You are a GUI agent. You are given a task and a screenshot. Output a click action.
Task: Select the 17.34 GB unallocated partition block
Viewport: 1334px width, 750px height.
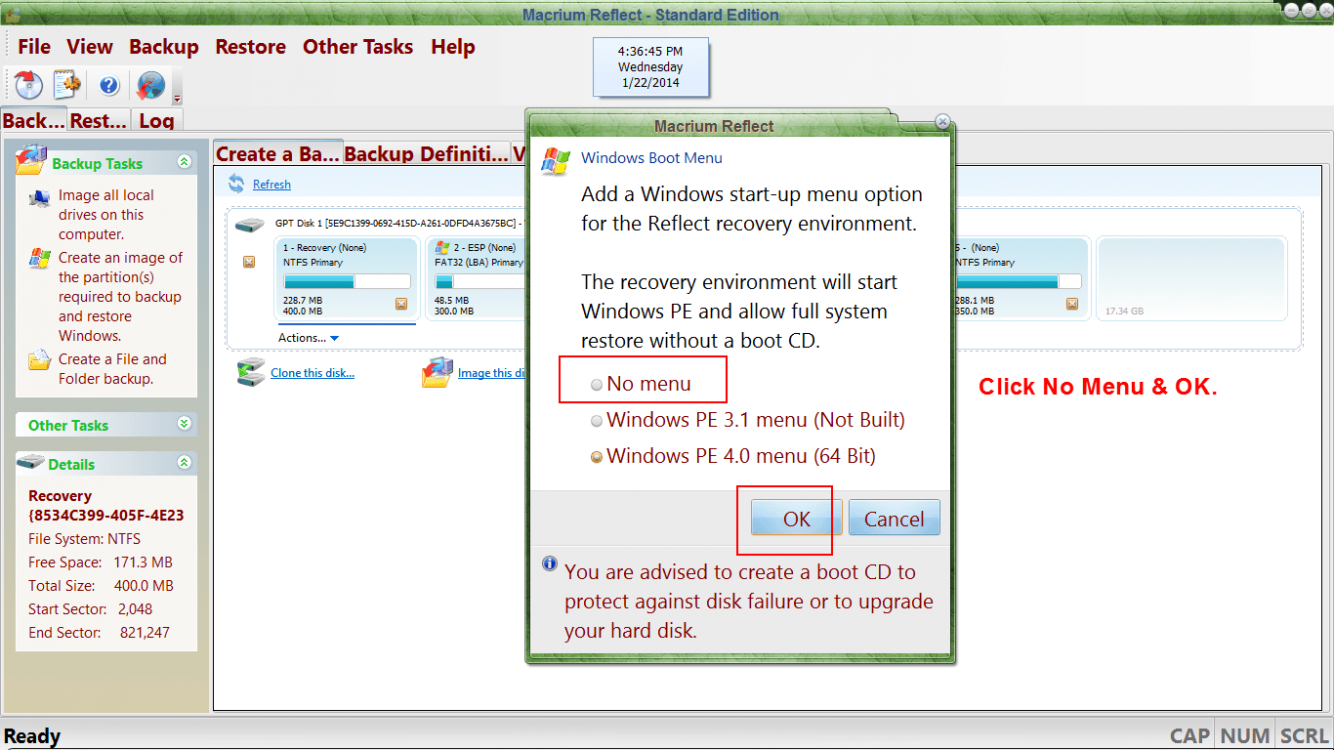coord(1191,281)
